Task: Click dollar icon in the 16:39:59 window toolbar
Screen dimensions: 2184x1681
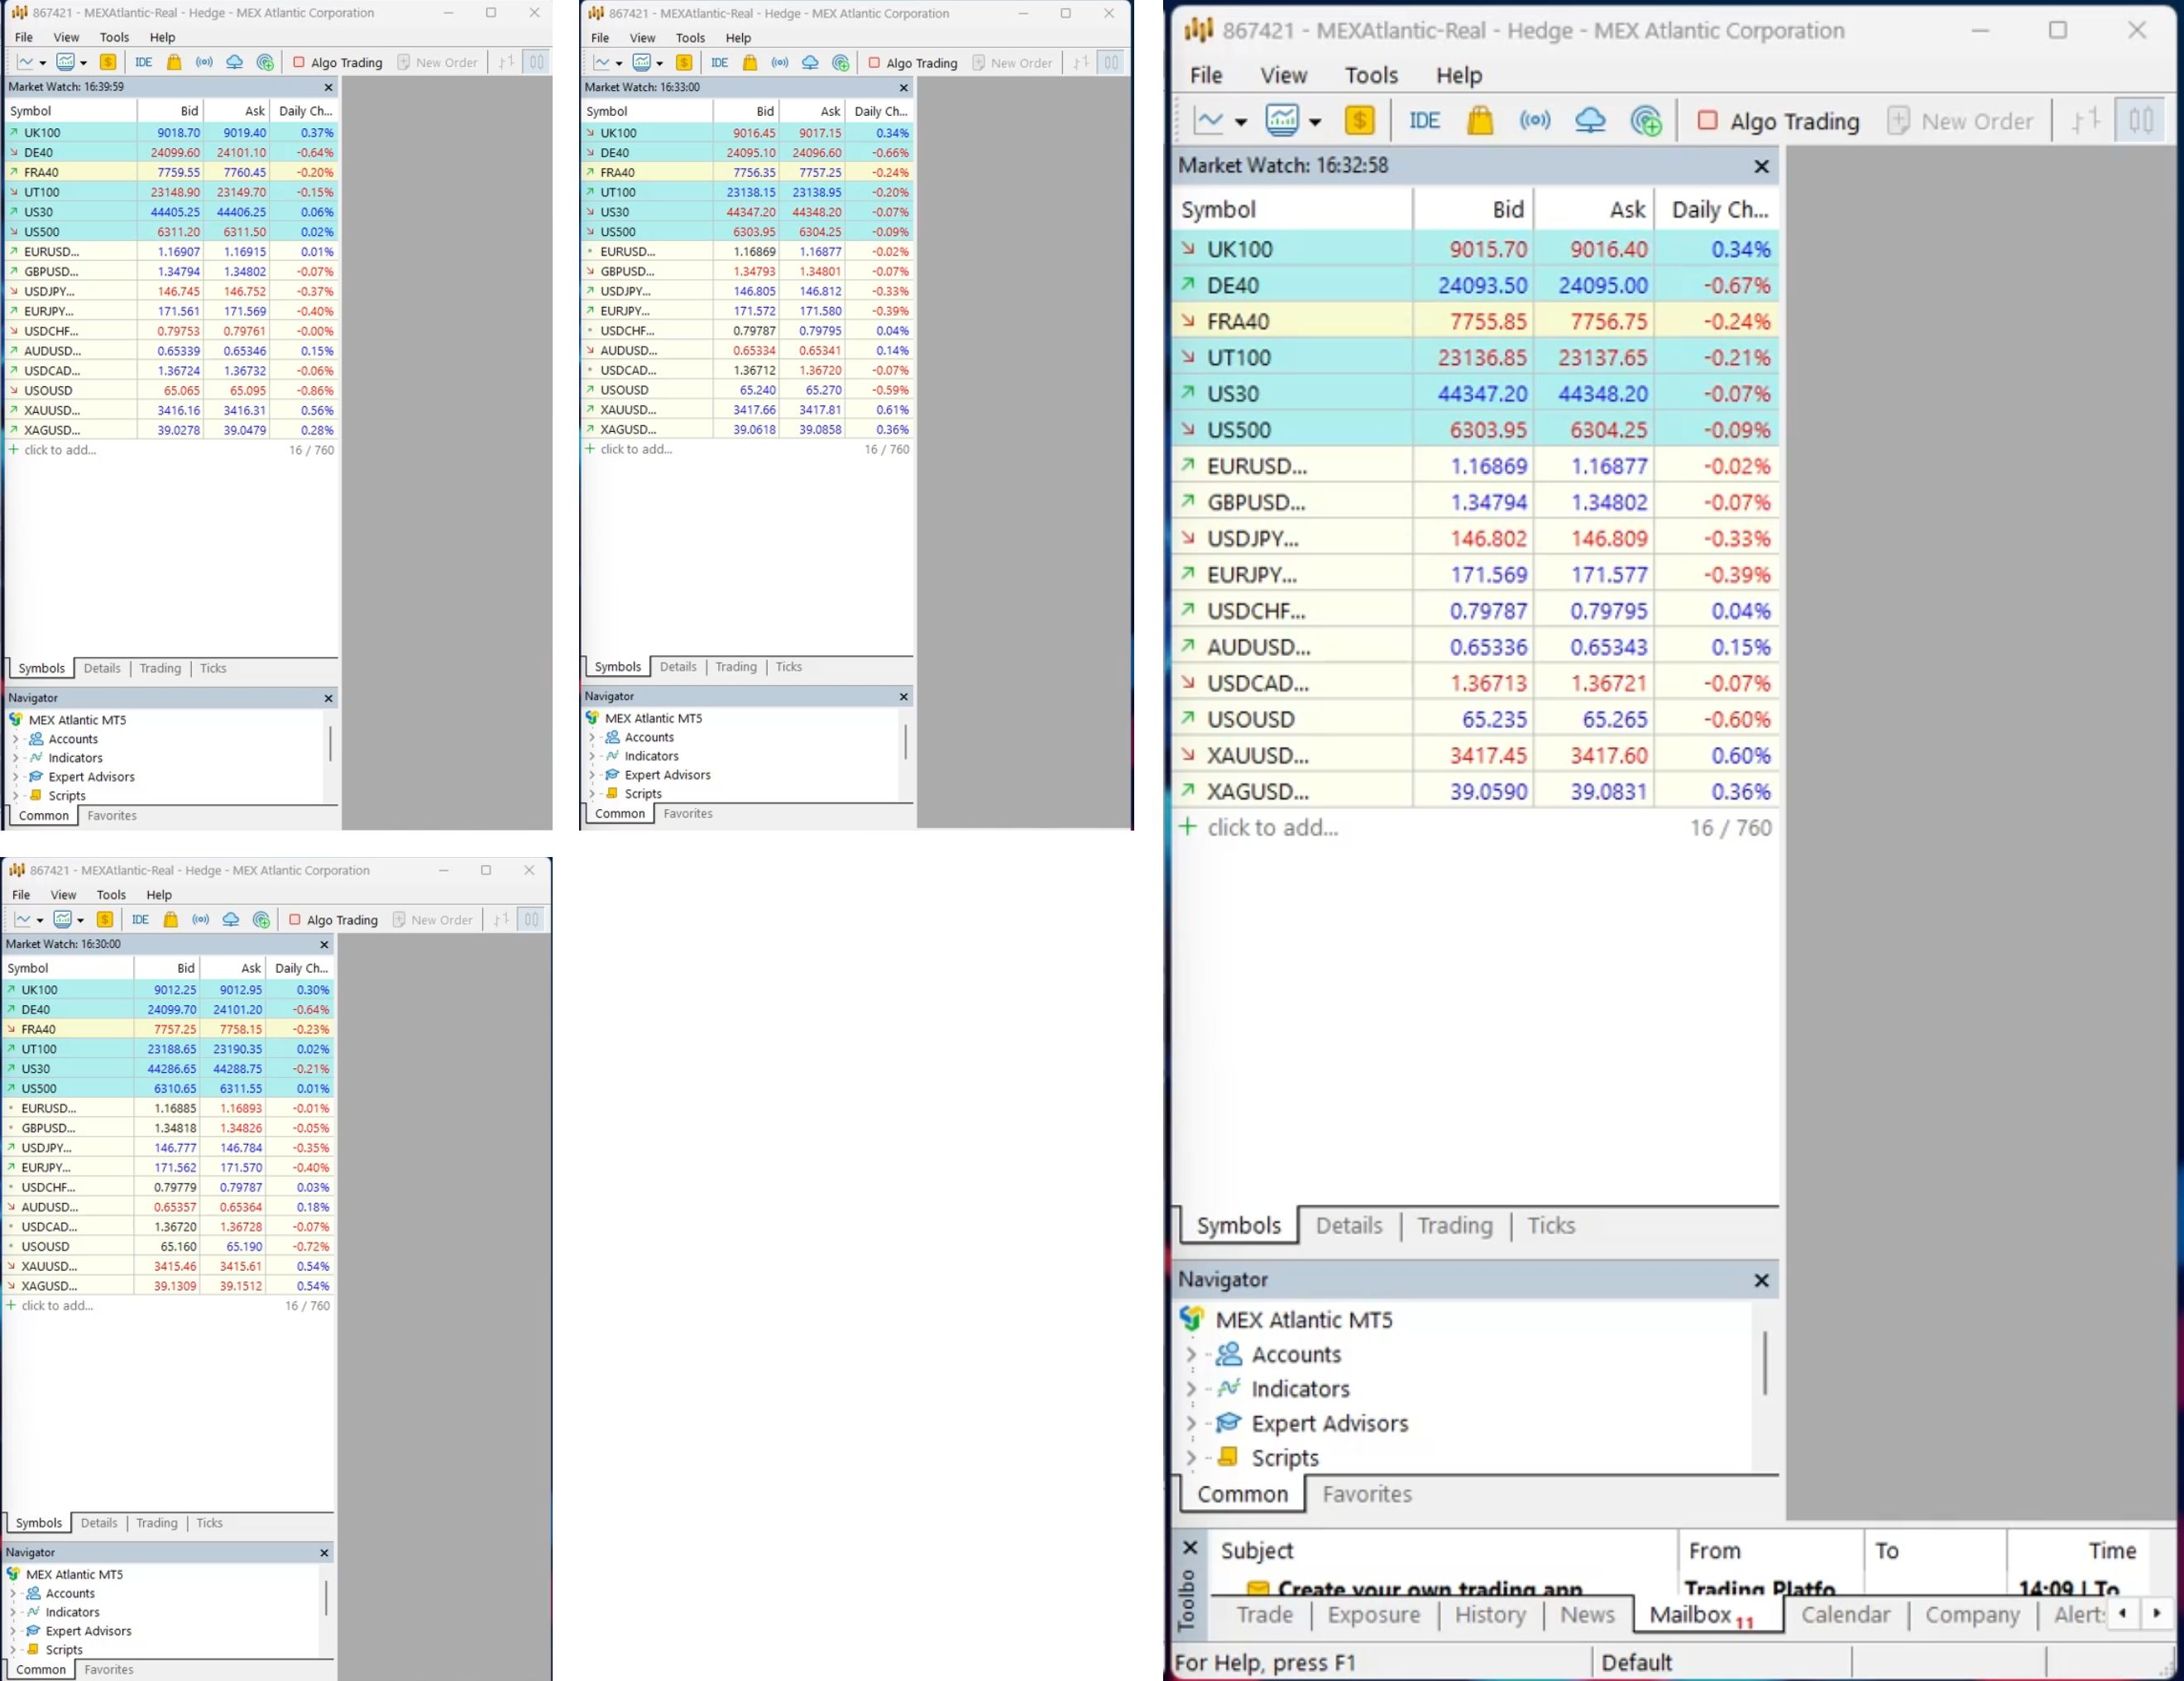Action: click(108, 62)
